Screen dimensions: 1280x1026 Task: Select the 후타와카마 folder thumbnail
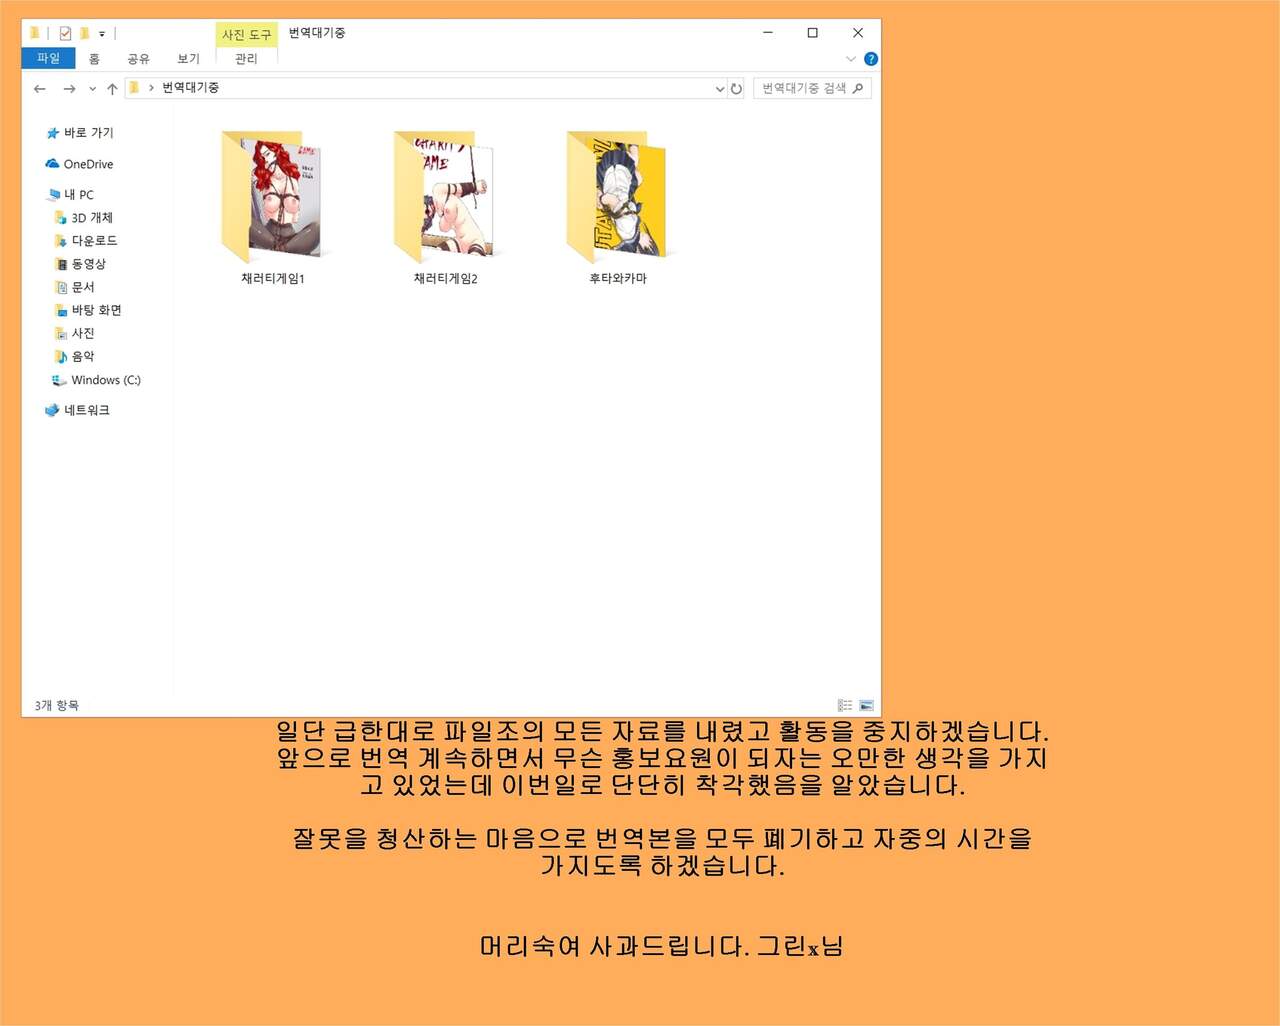(617, 196)
